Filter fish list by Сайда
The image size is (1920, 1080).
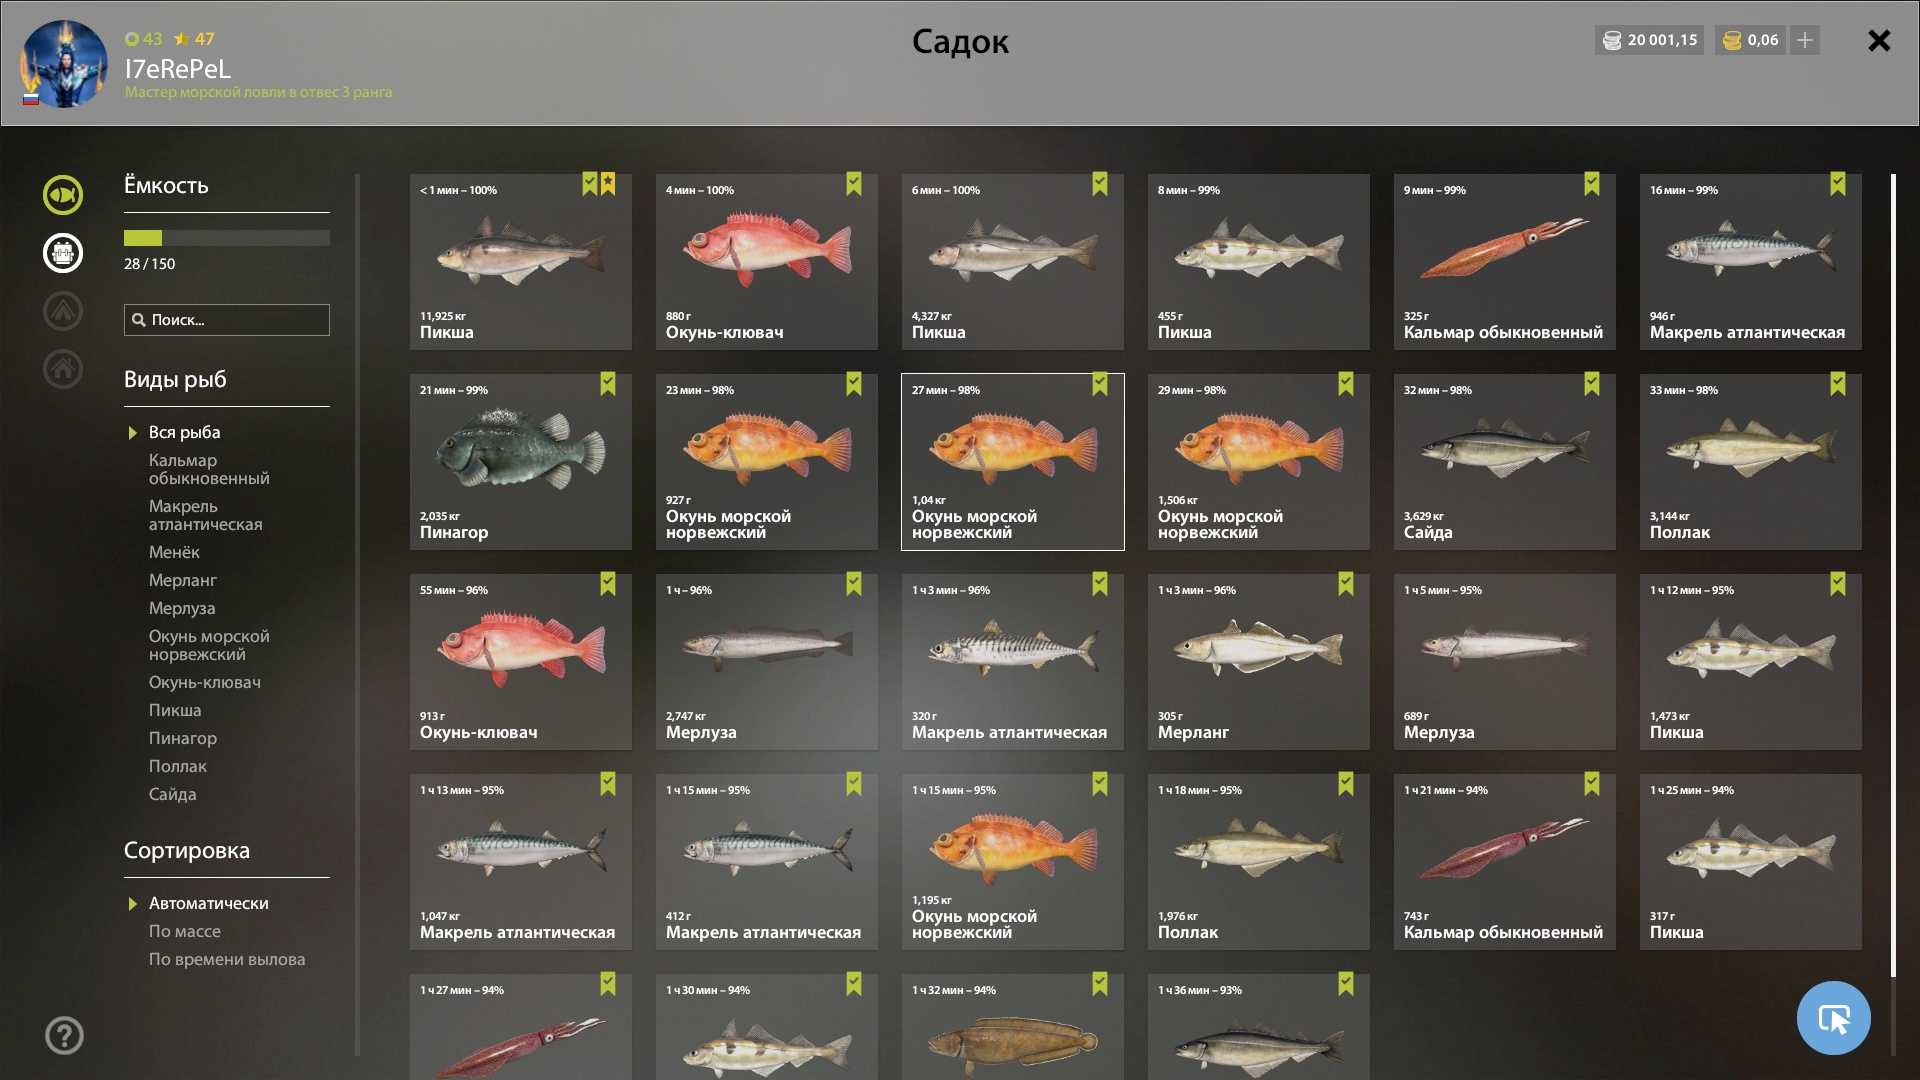point(172,794)
